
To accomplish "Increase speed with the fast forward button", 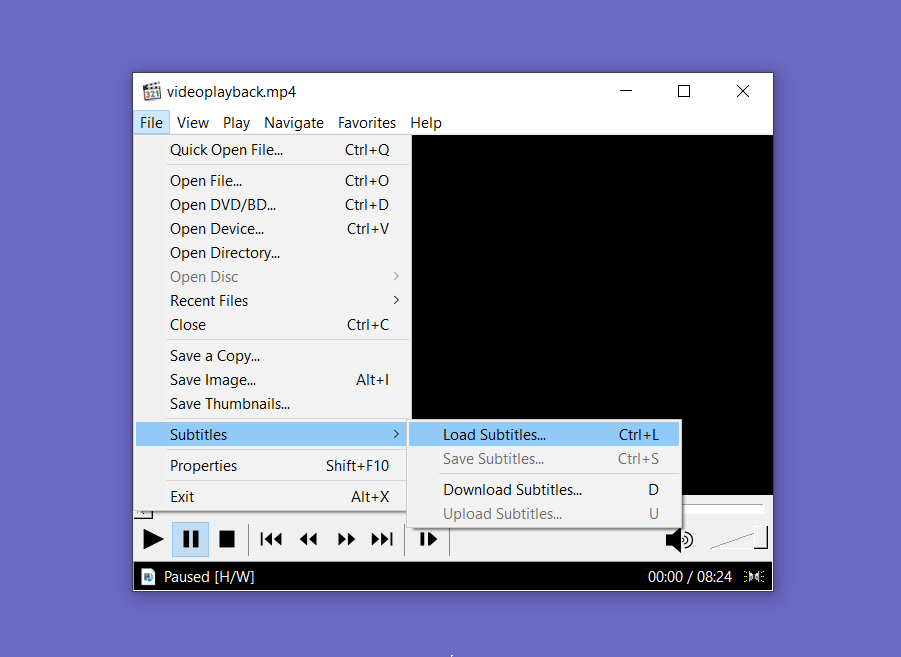I will (x=346, y=539).
